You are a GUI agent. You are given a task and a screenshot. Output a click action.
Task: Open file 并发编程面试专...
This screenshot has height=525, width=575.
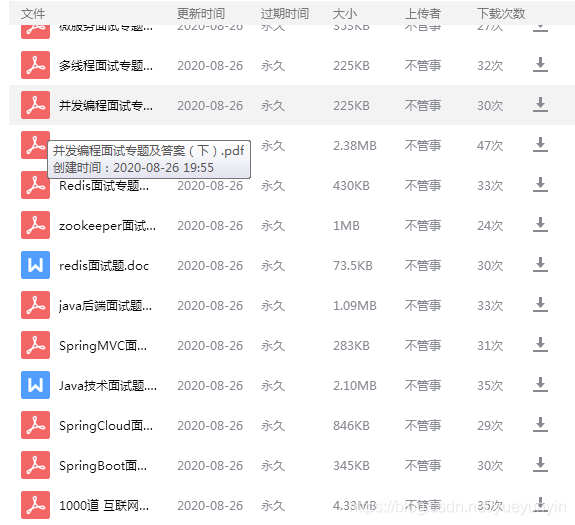coord(106,106)
